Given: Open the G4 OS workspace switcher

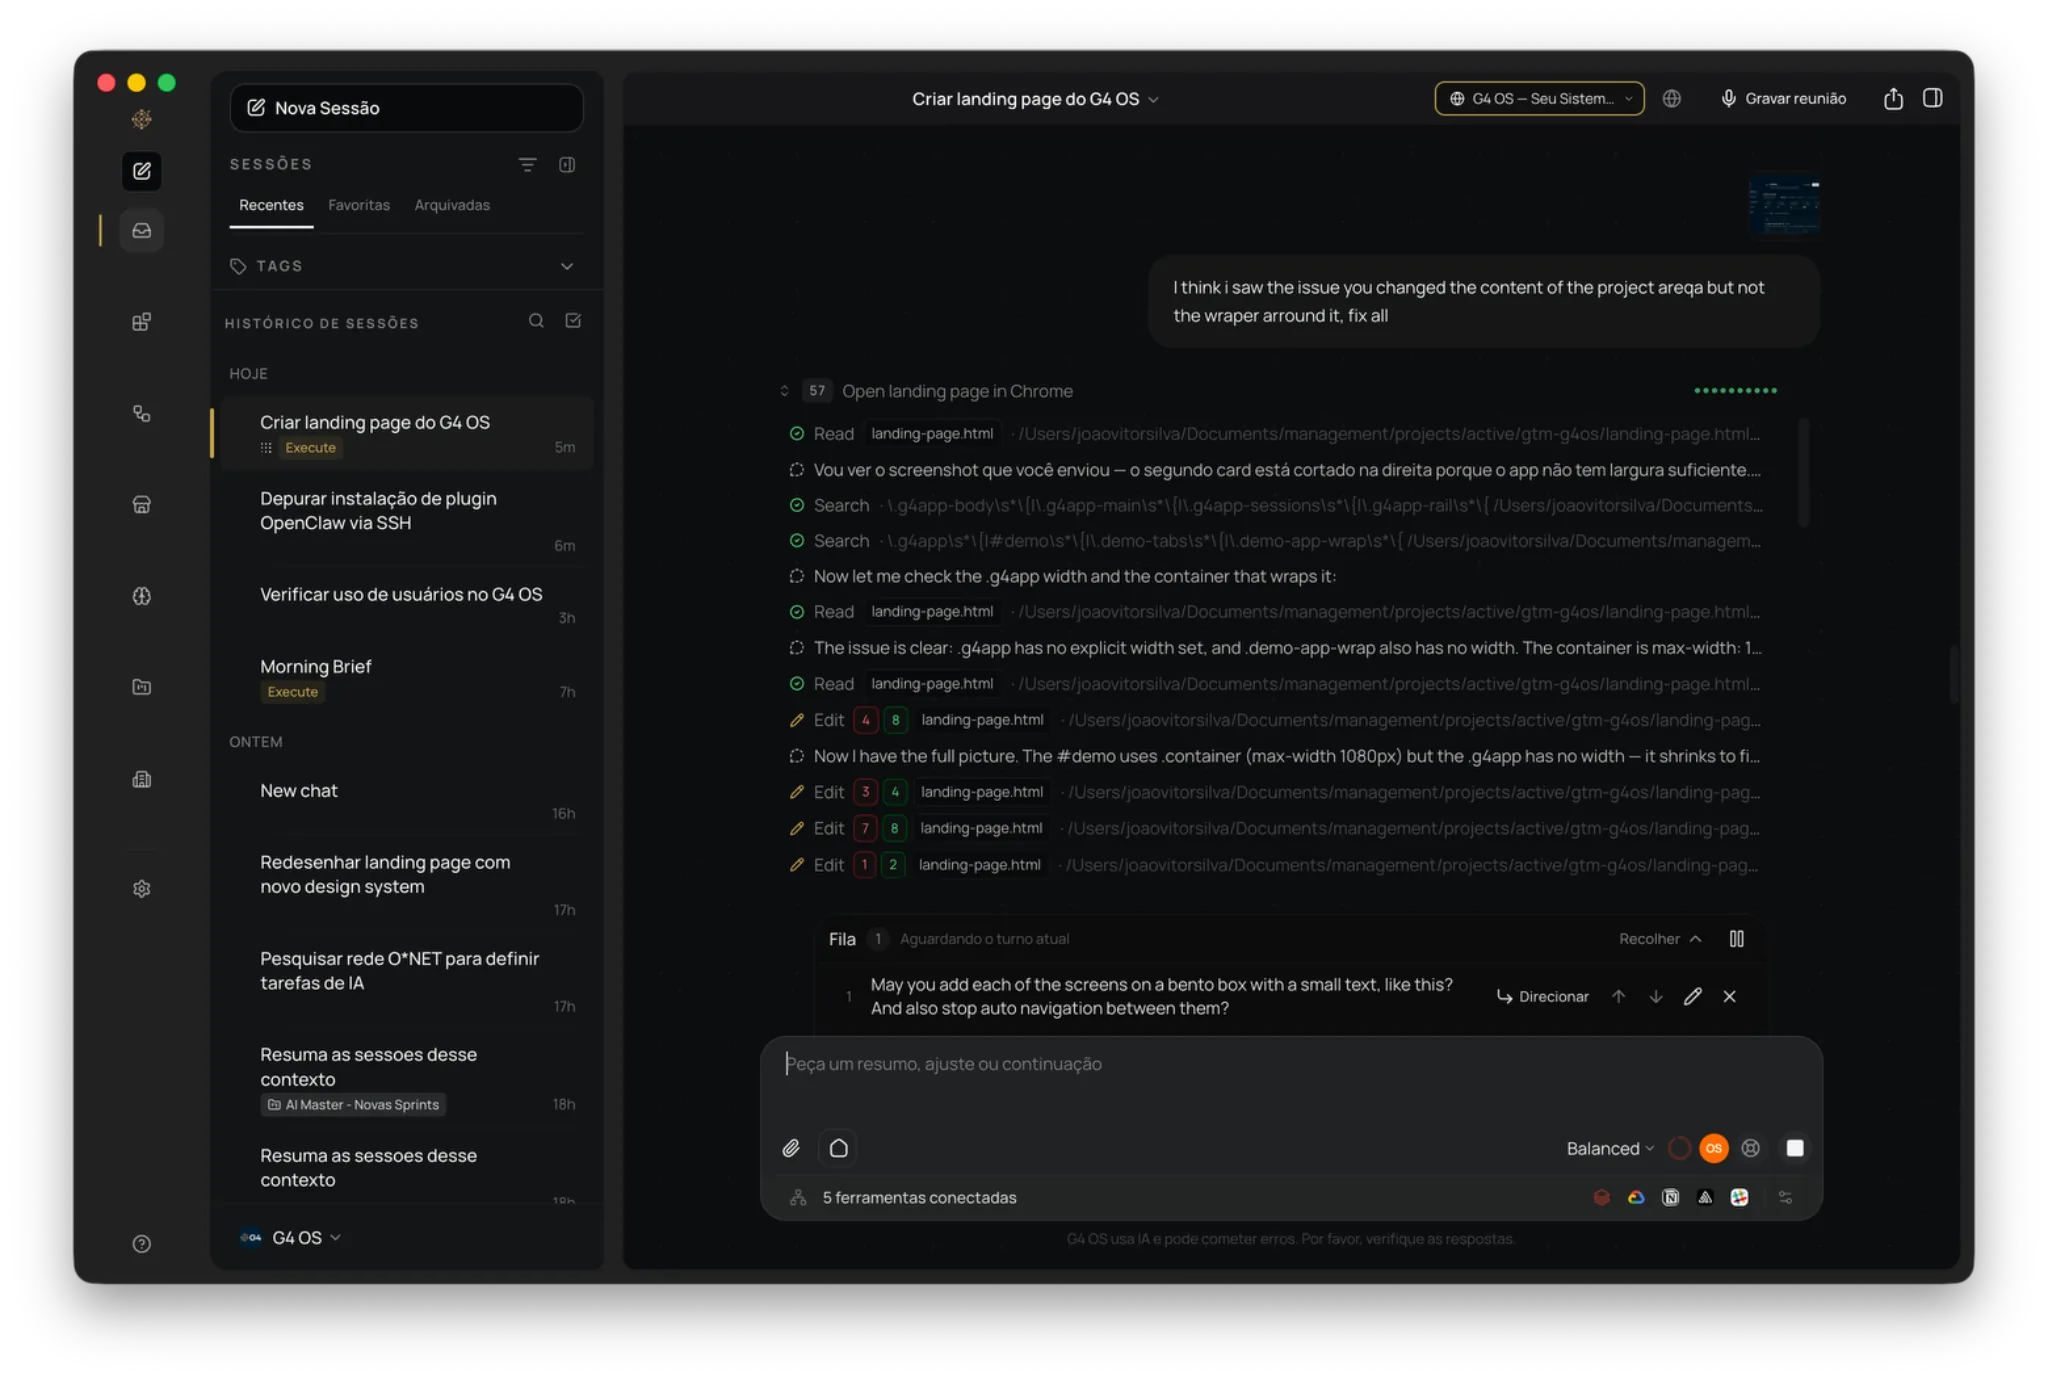Looking at the screenshot, I should point(291,1237).
